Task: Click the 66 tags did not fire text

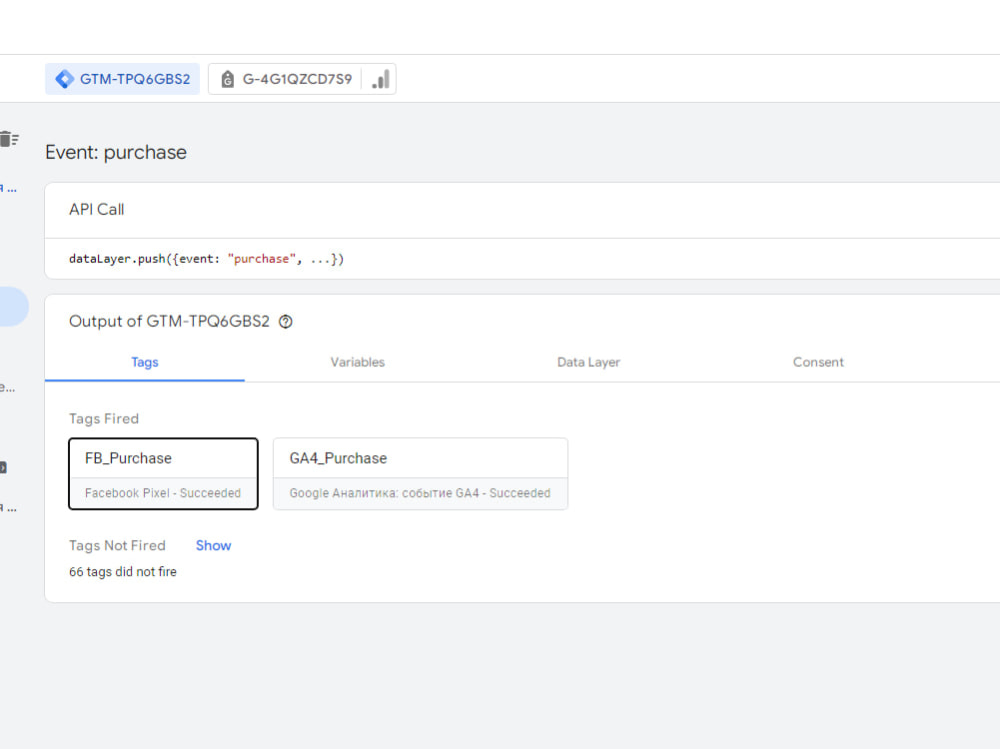Action: click(122, 571)
